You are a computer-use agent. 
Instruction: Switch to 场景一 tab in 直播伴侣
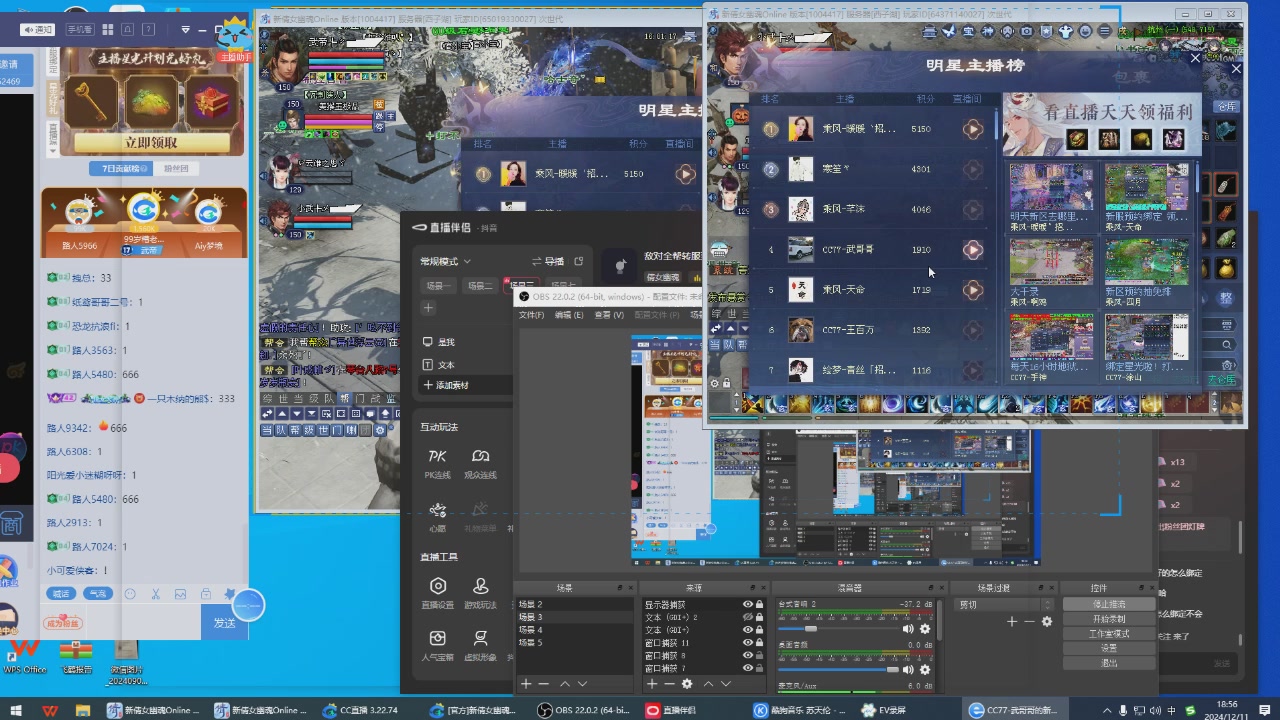(x=439, y=286)
